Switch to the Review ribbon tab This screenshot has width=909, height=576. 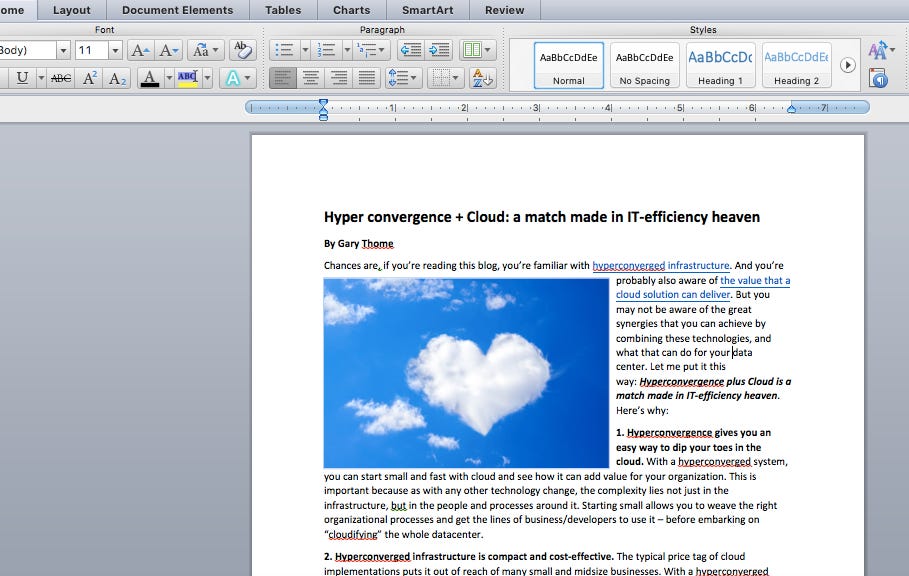point(505,10)
